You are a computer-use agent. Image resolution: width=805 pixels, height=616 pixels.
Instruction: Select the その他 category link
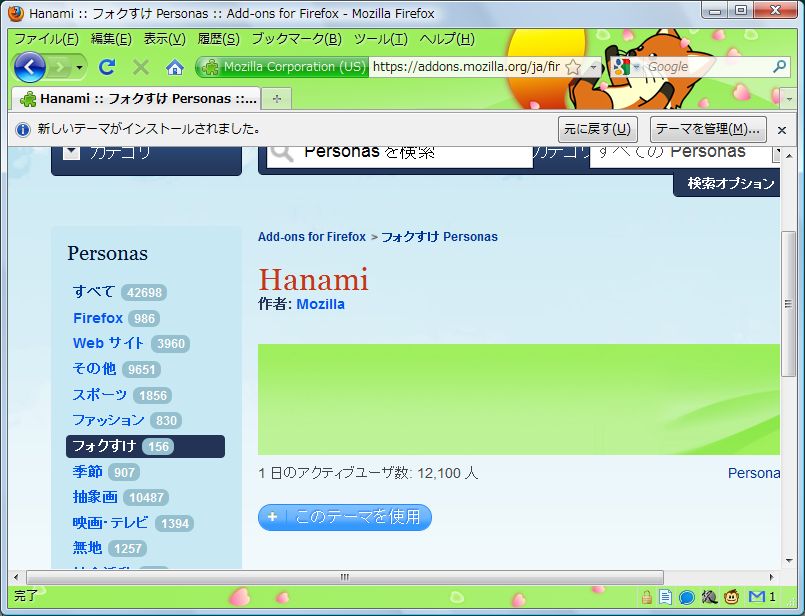tap(94, 369)
